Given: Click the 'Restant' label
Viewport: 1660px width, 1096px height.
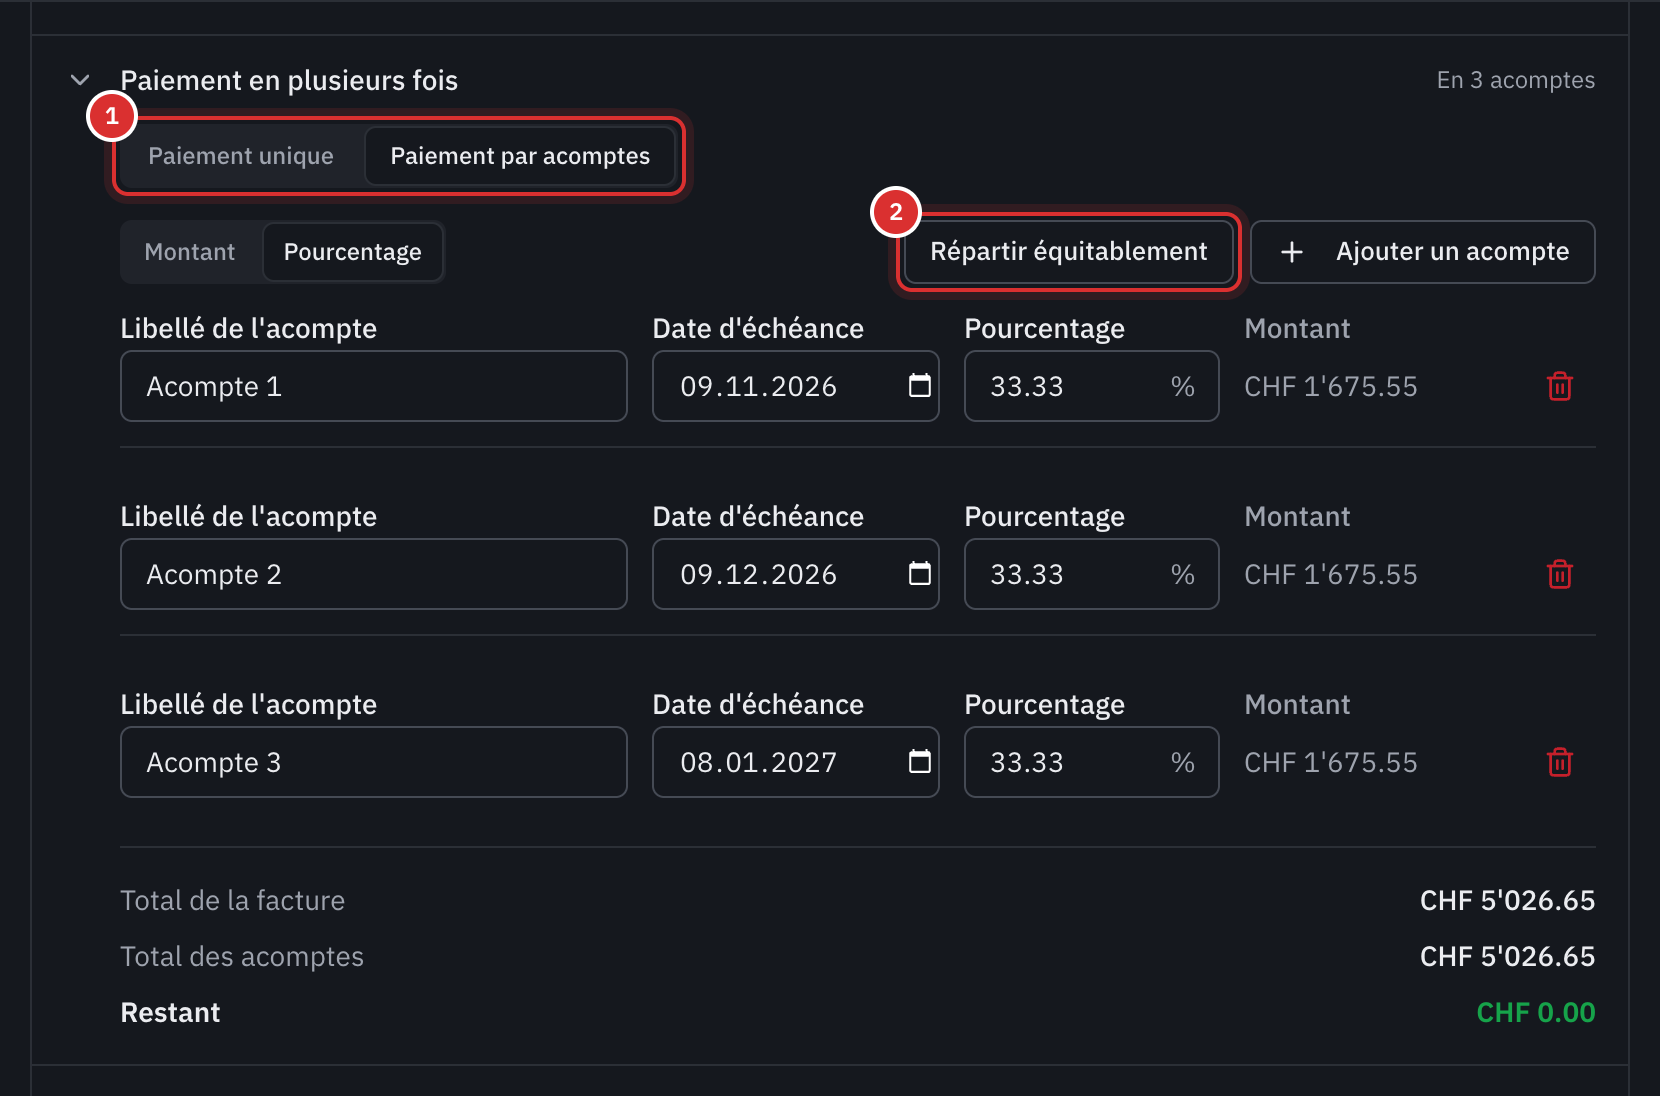Looking at the screenshot, I should 170,1012.
